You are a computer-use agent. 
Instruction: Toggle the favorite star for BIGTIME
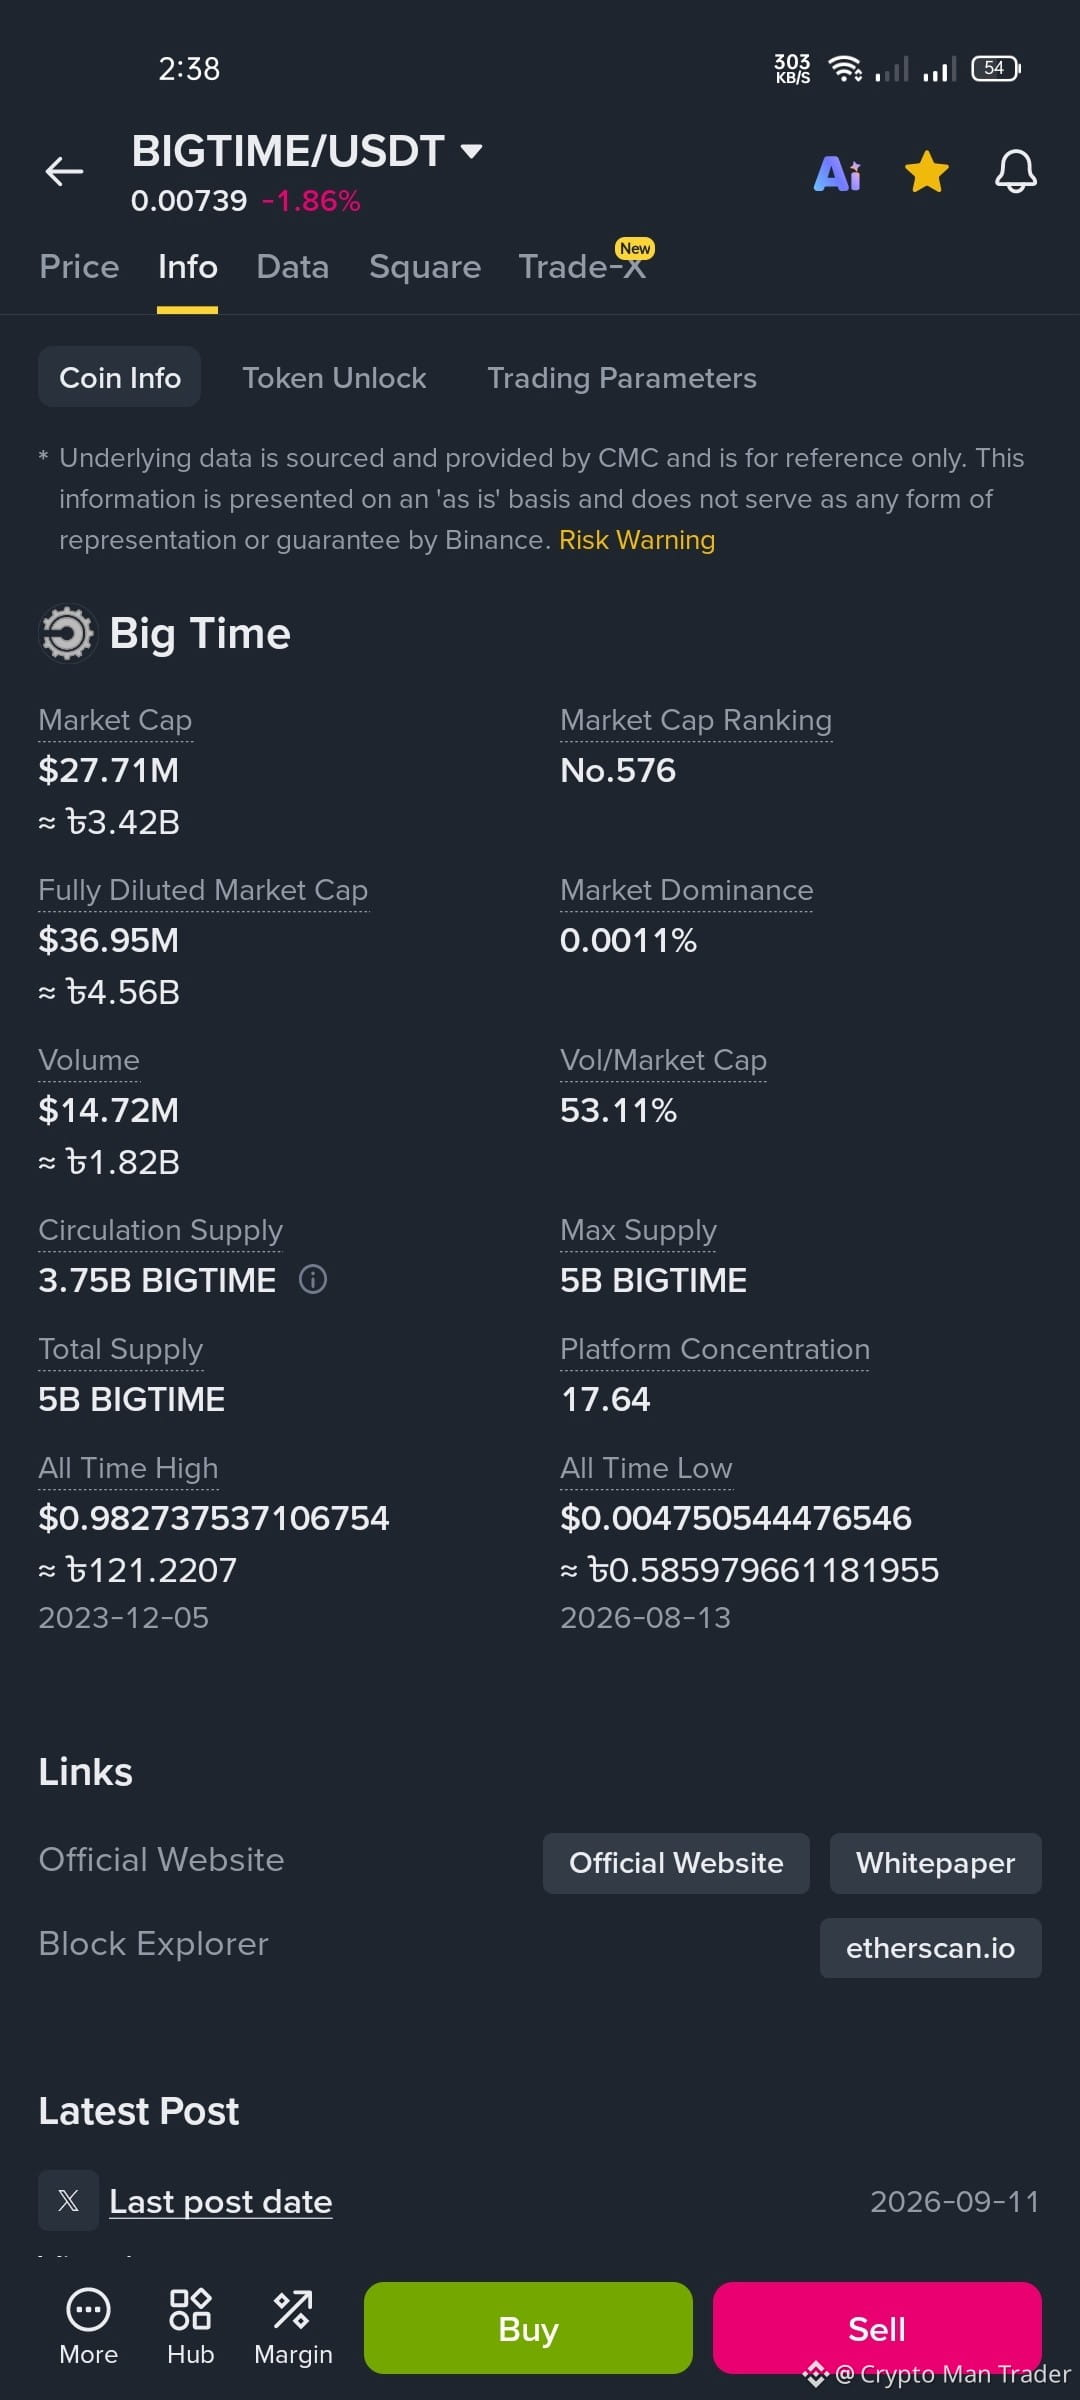click(x=927, y=172)
